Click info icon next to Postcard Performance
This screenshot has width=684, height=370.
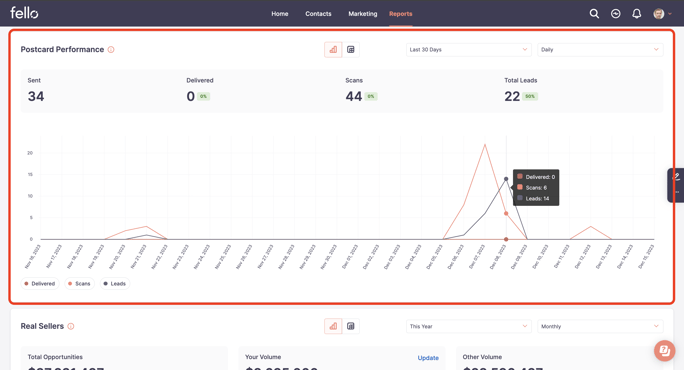click(x=111, y=50)
